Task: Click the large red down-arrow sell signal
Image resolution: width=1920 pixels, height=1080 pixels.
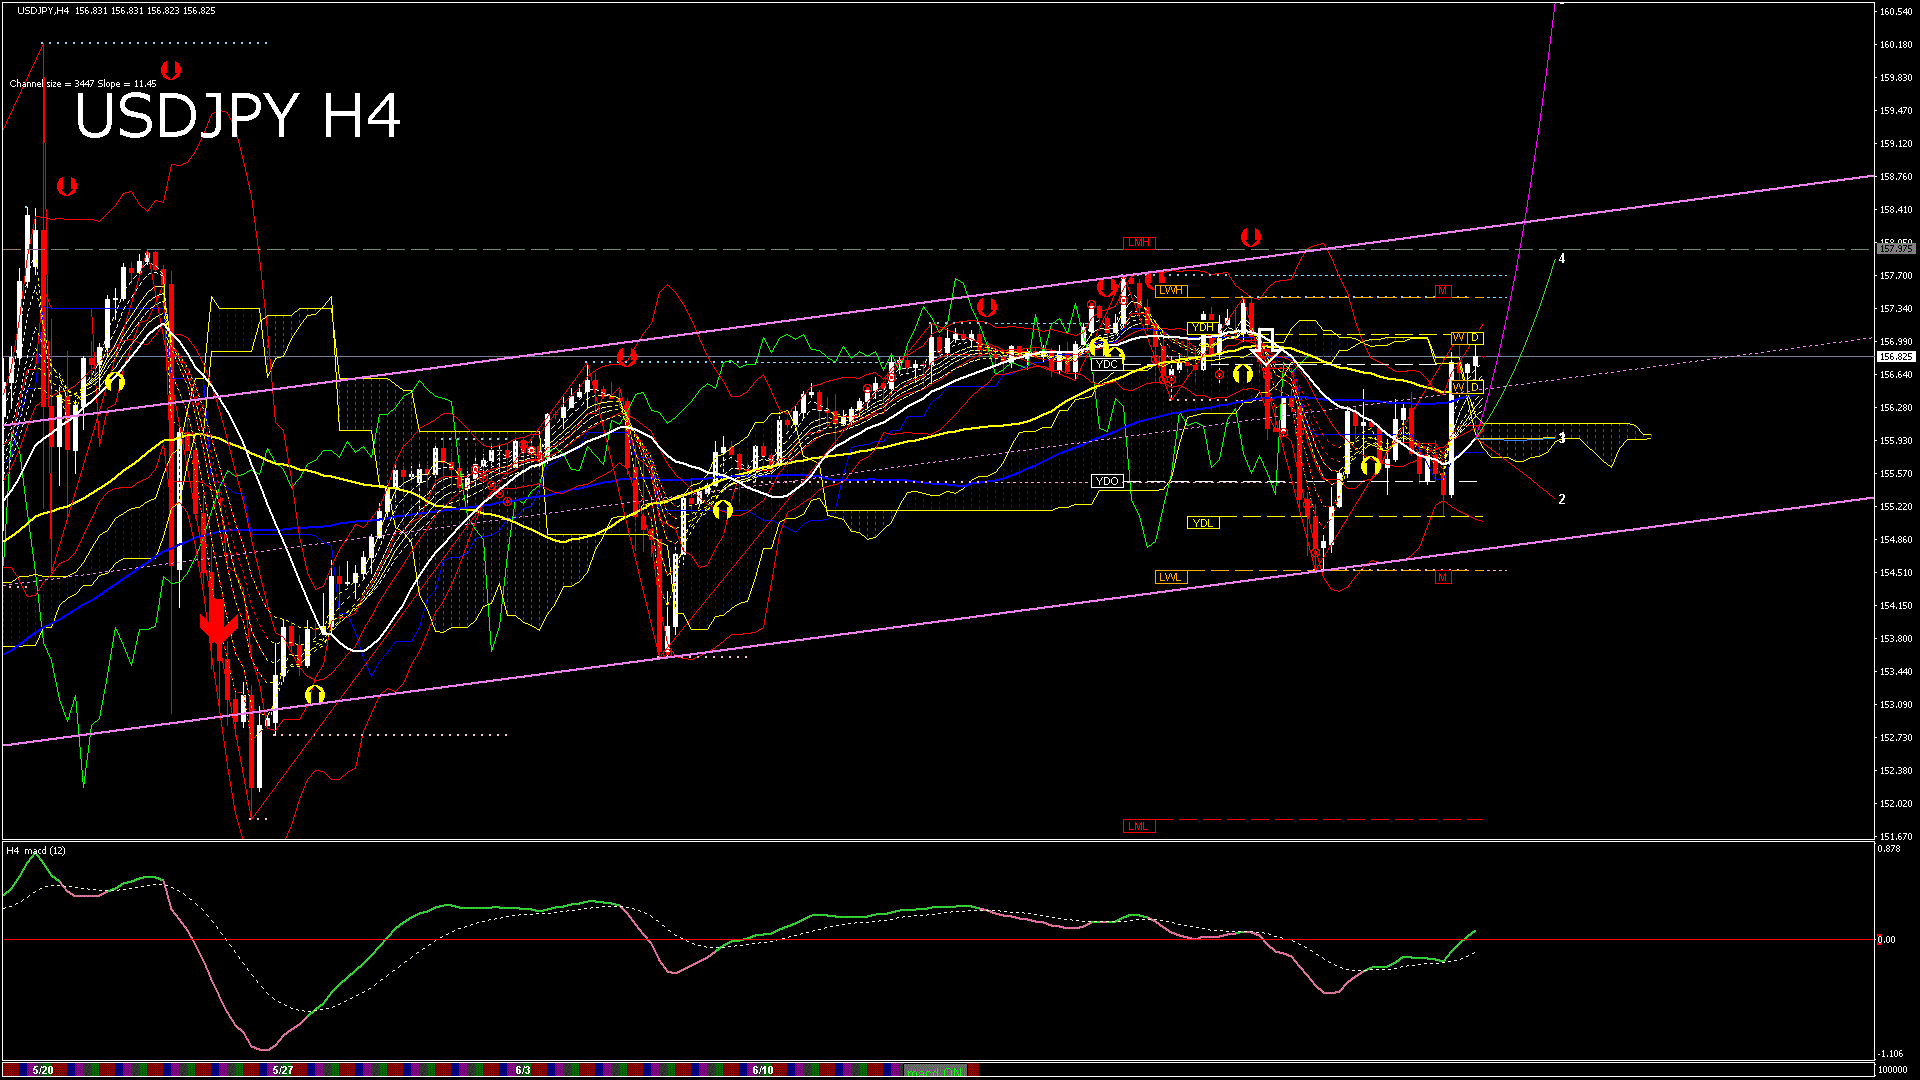Action: pyautogui.click(x=218, y=625)
